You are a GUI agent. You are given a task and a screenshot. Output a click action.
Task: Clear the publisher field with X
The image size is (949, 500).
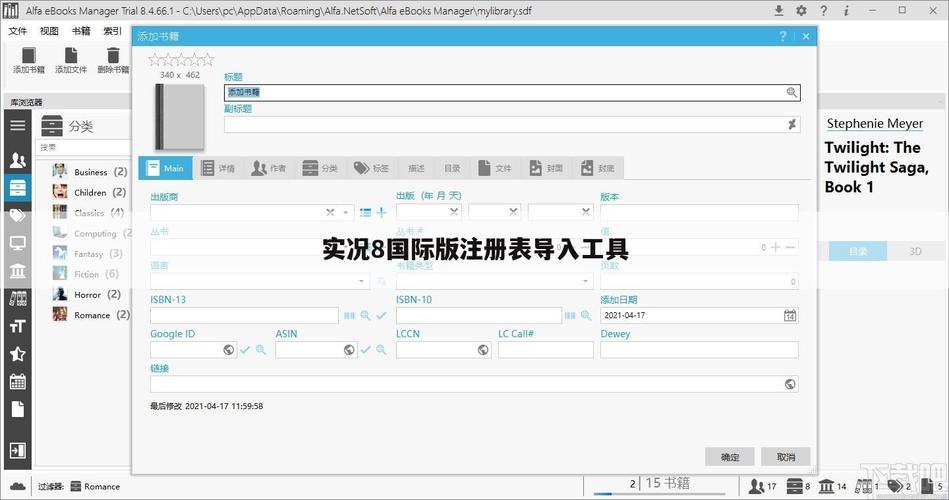click(330, 212)
